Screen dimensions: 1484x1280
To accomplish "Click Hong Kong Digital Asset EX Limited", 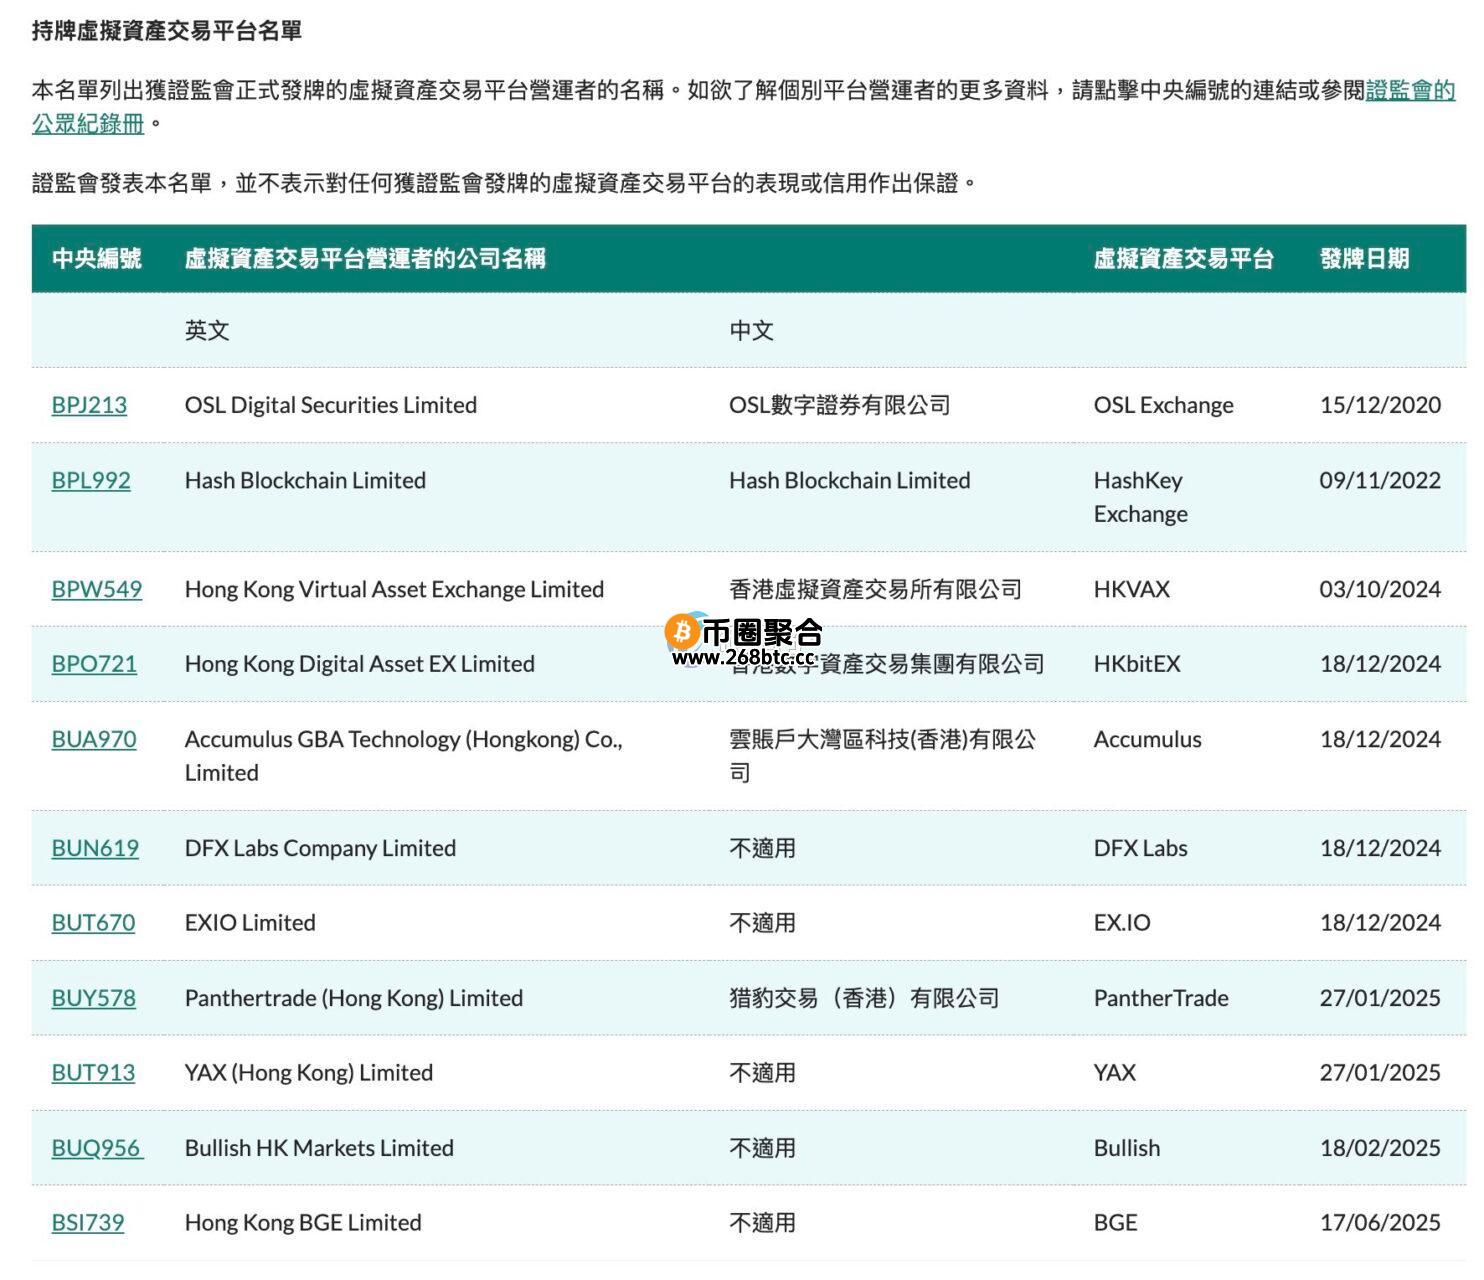I will [360, 664].
